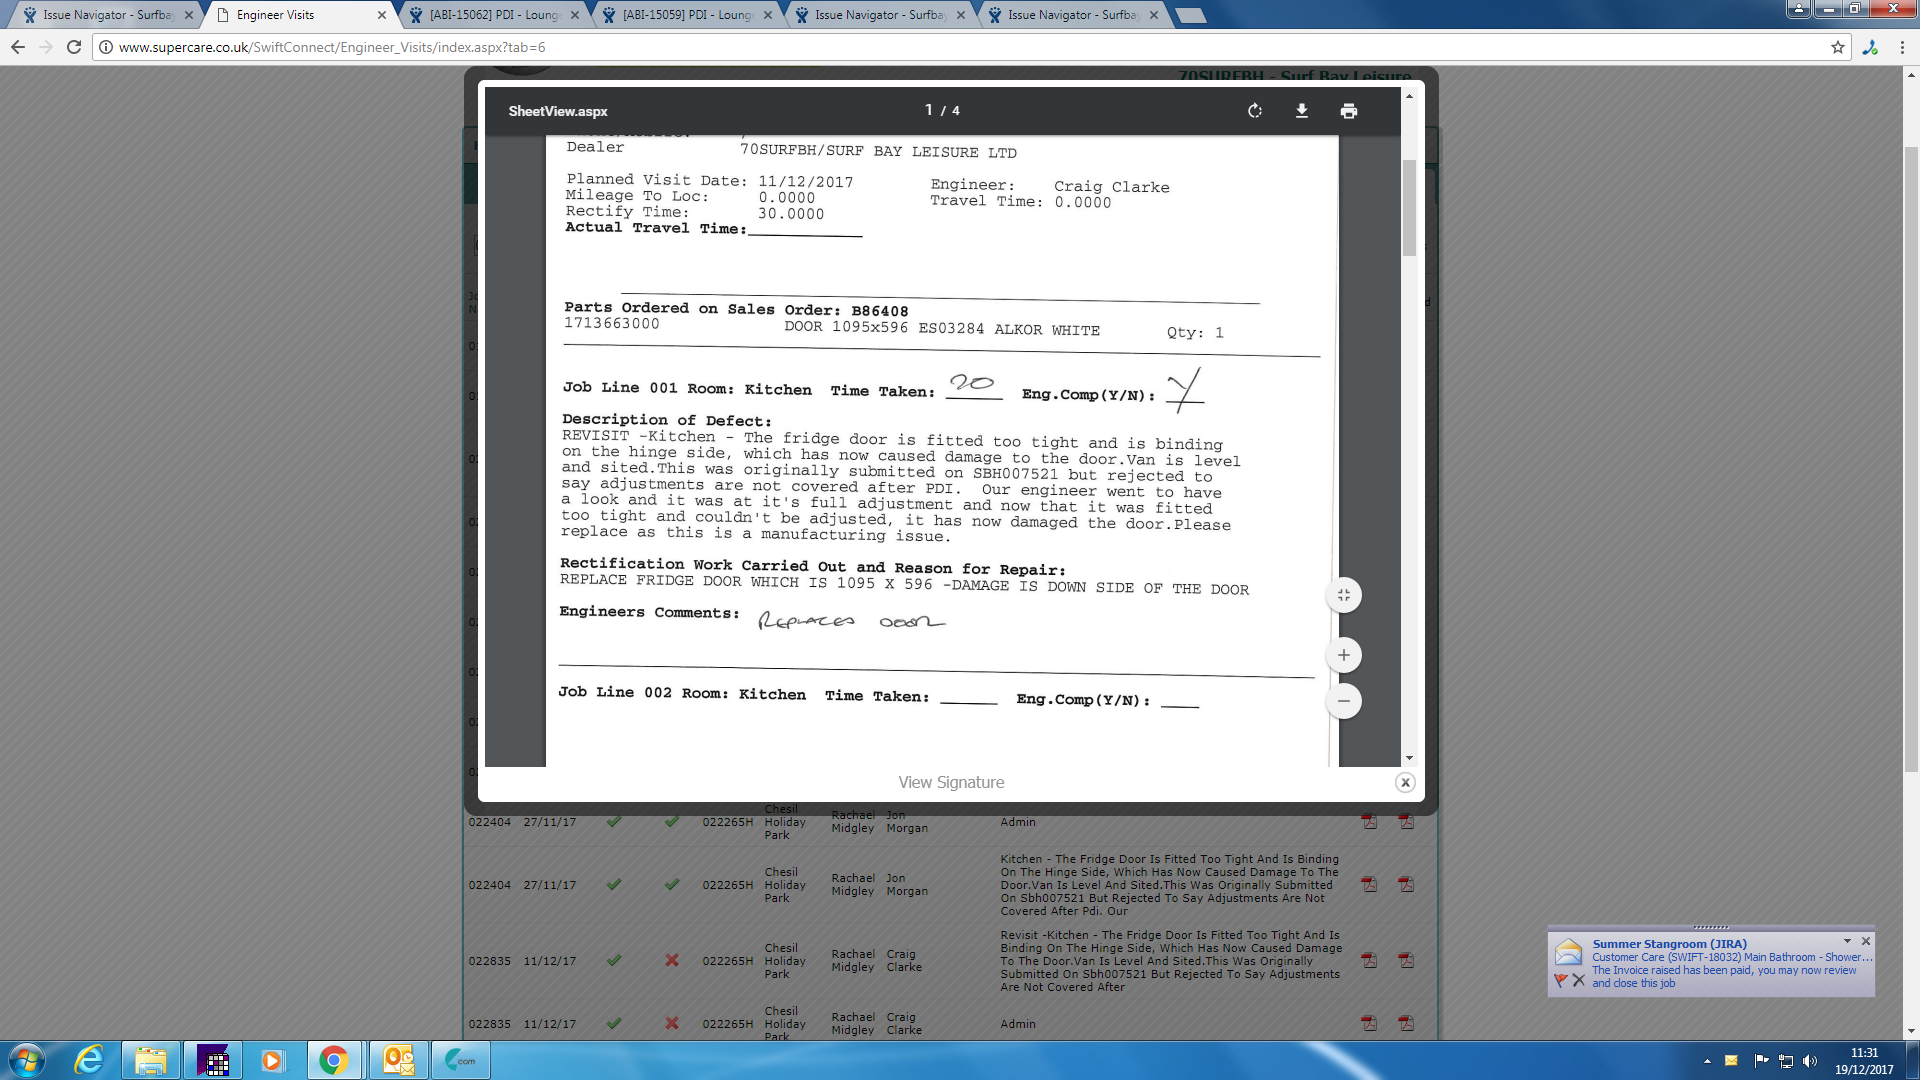This screenshot has height=1080, width=1920.
Task: Open Summer Stangroom JIRA notification
Action: 1669,944
